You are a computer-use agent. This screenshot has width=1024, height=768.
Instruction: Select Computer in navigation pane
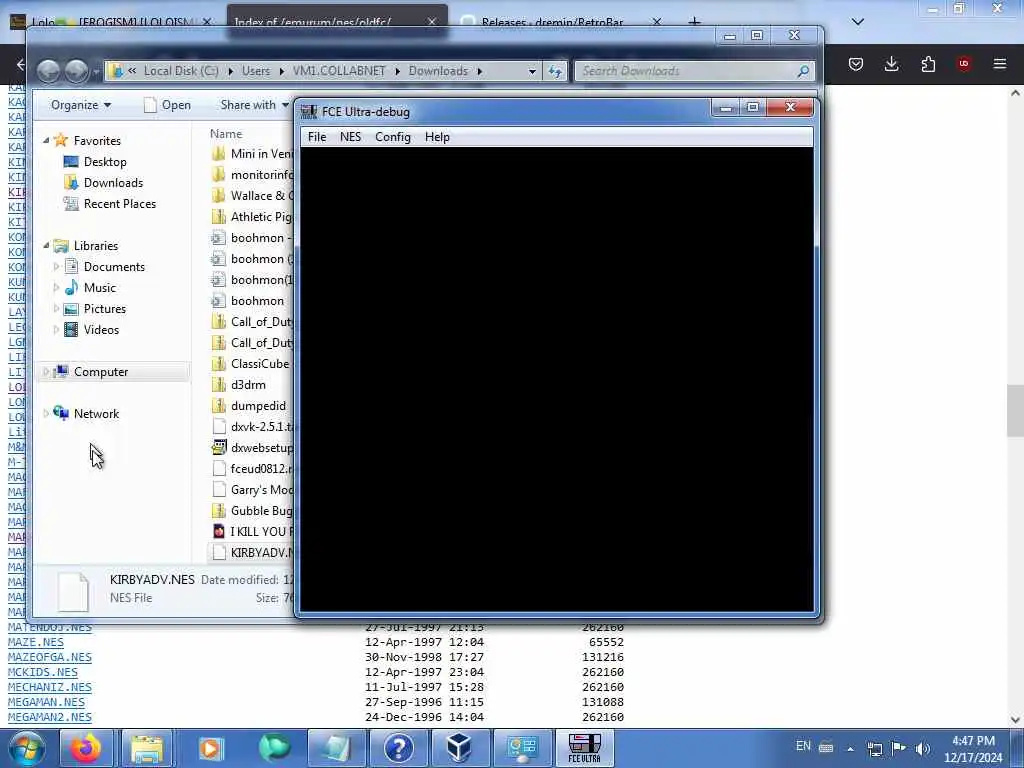[x=101, y=372]
